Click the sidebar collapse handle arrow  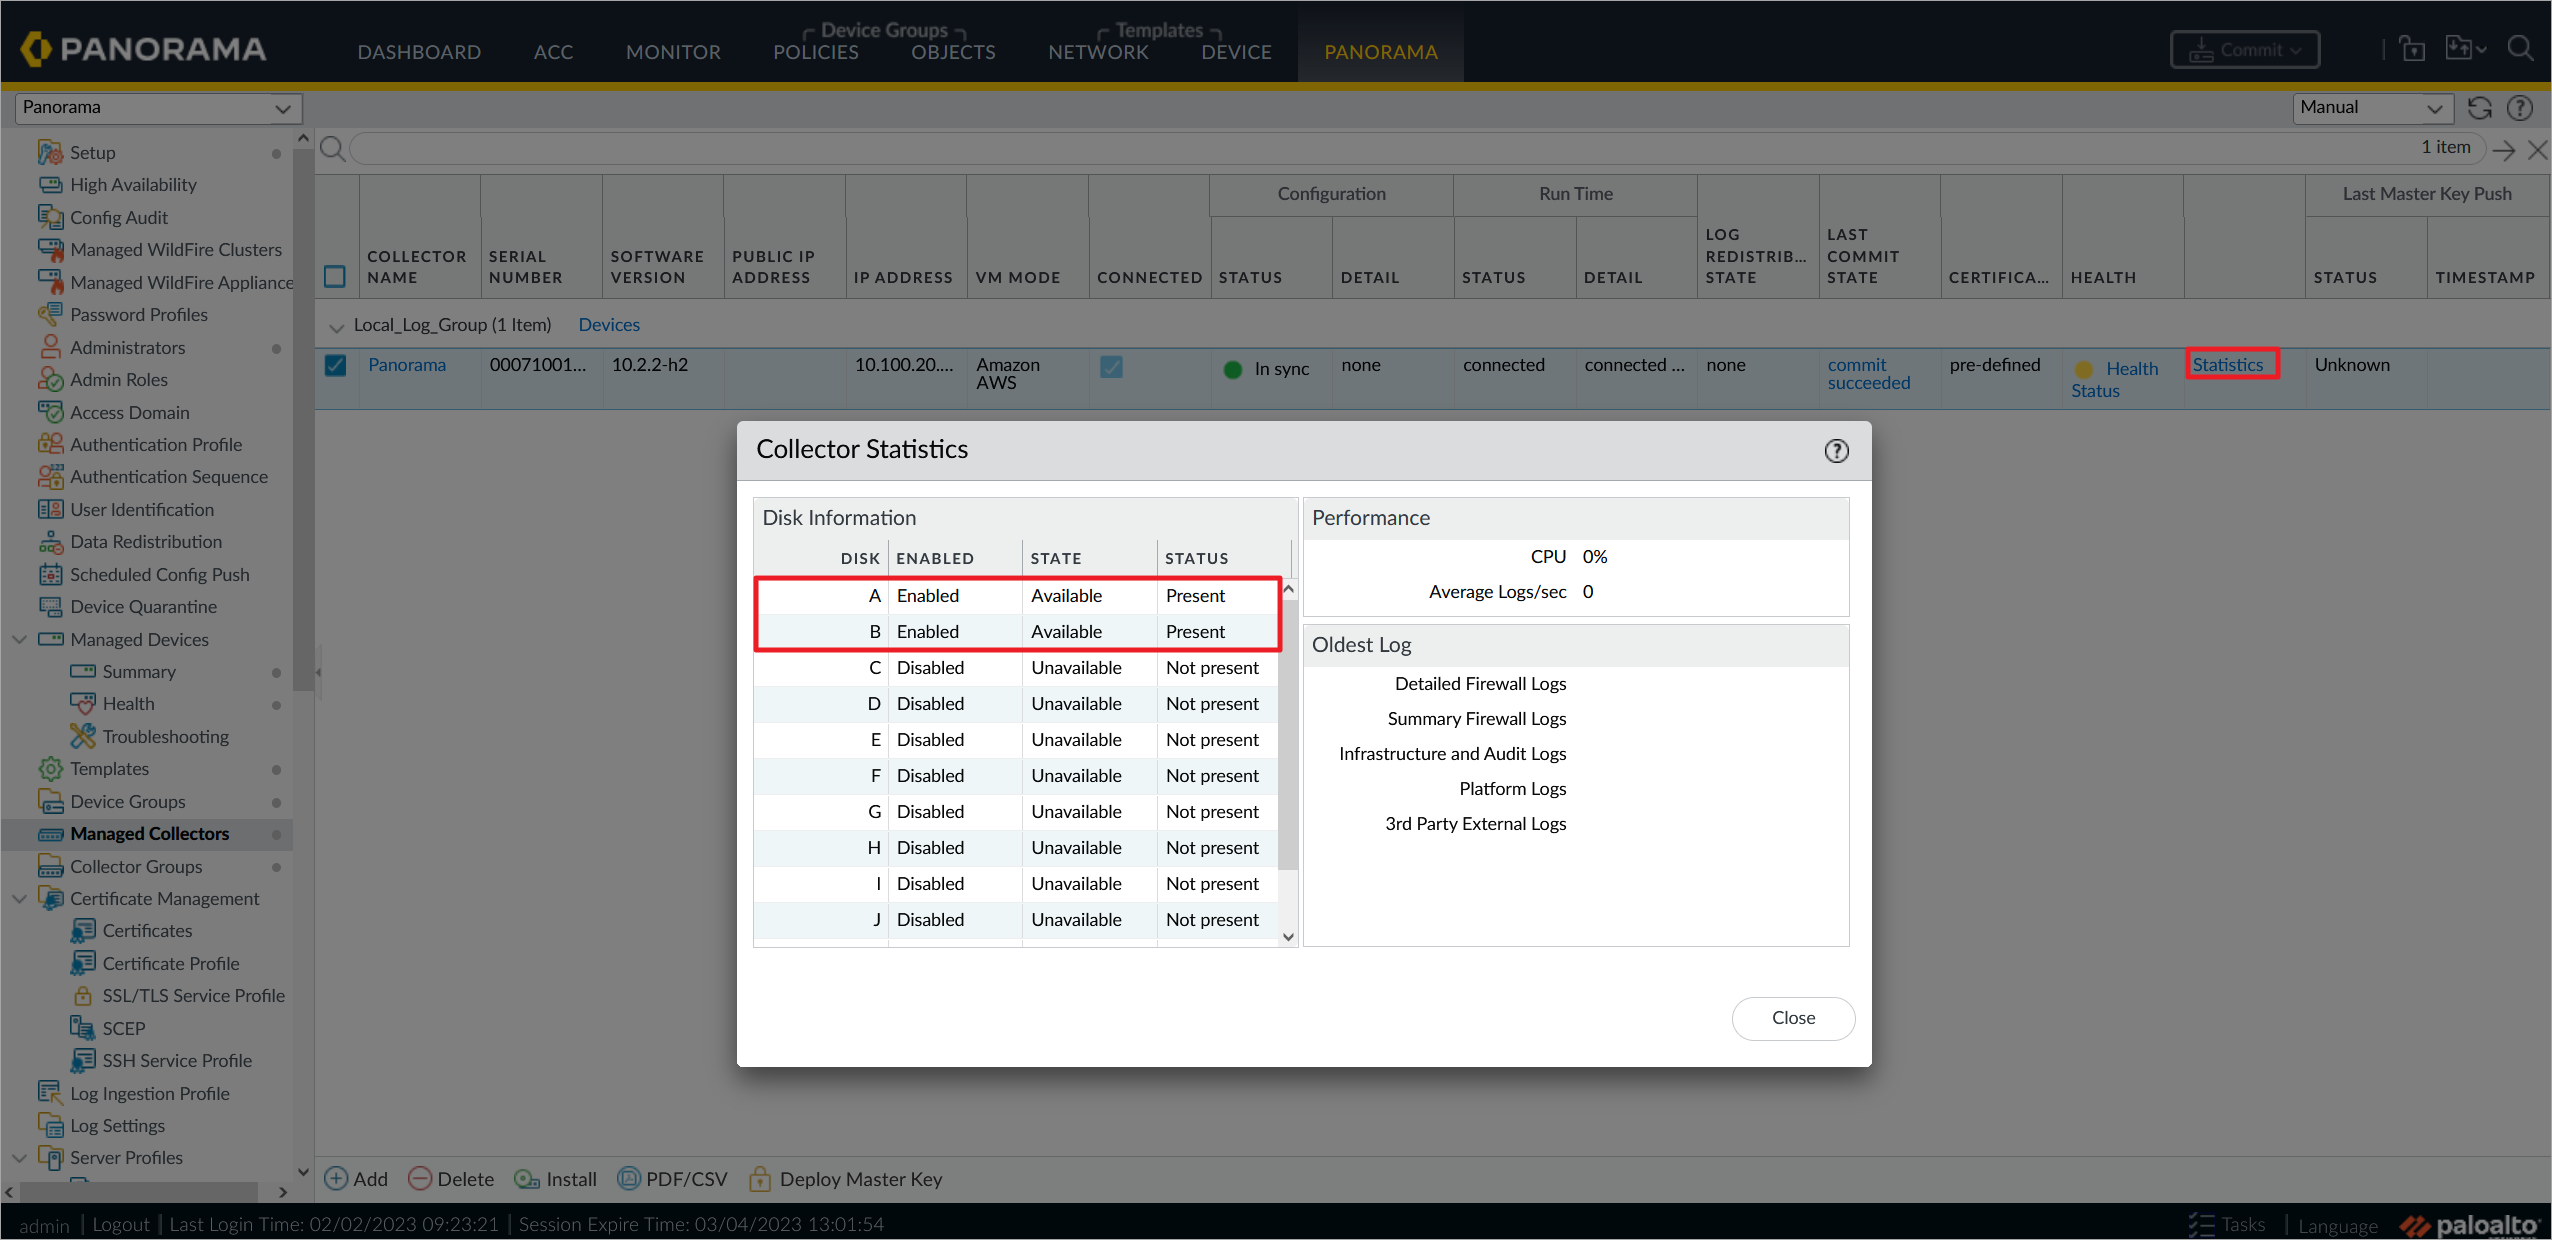coord(318,672)
